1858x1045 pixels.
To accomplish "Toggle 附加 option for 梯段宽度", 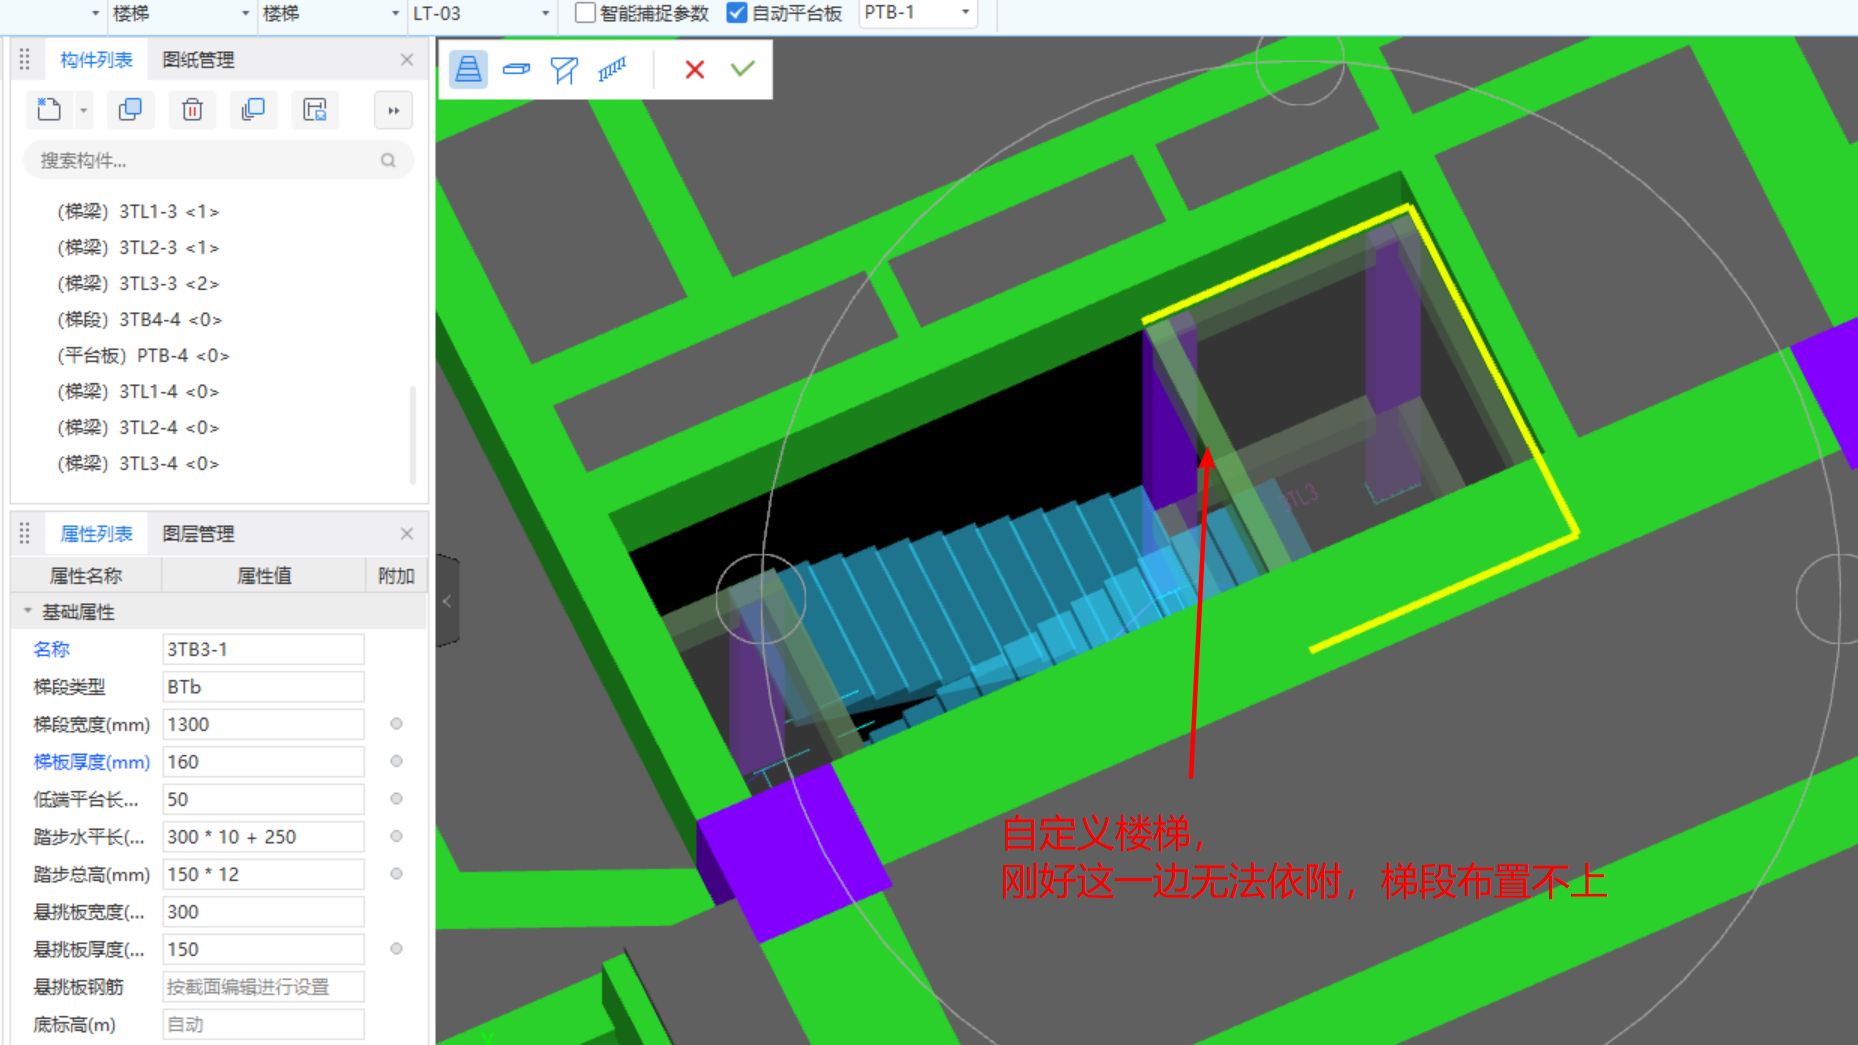I will coord(396,724).
